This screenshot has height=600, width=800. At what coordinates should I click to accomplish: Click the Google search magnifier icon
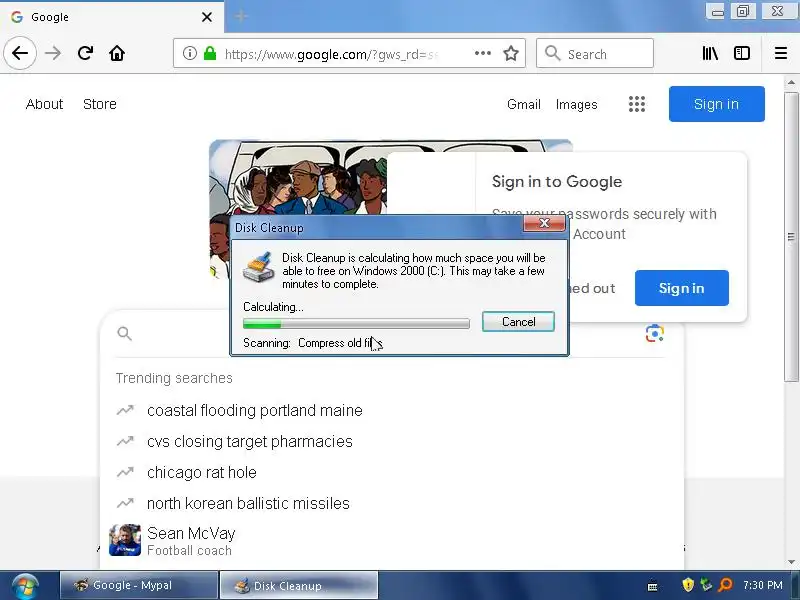pos(124,334)
